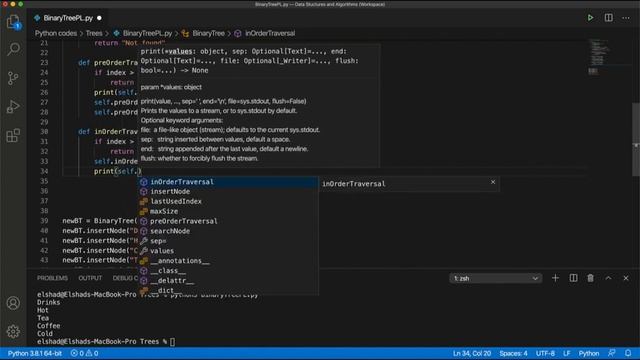Open the PROBLEMS panel tab
Screen dimensions: 640x360
pyautogui.click(x=52, y=278)
